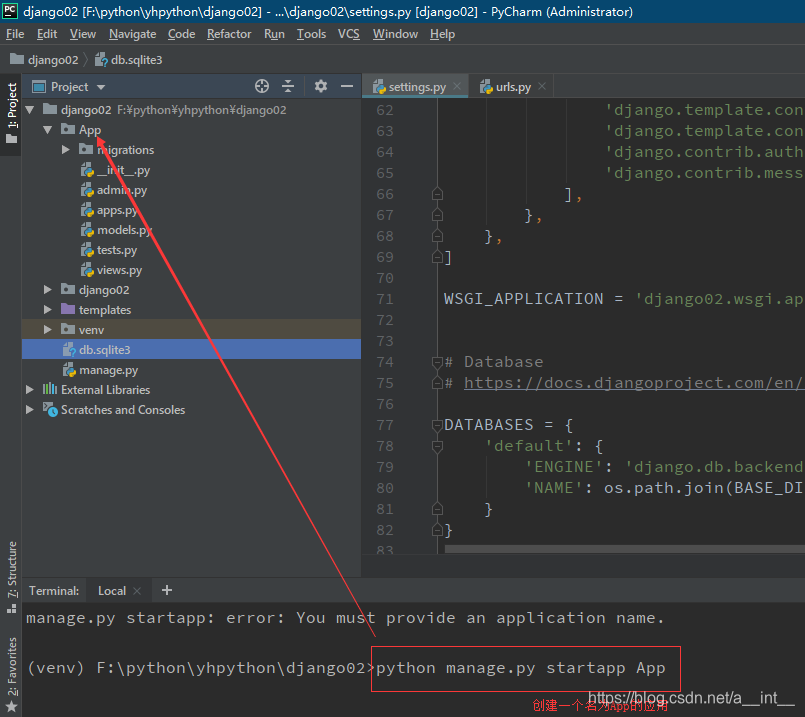Viewport: 805px width, 717px height.
Task: Click the manage.py file icon
Action: (x=69, y=370)
